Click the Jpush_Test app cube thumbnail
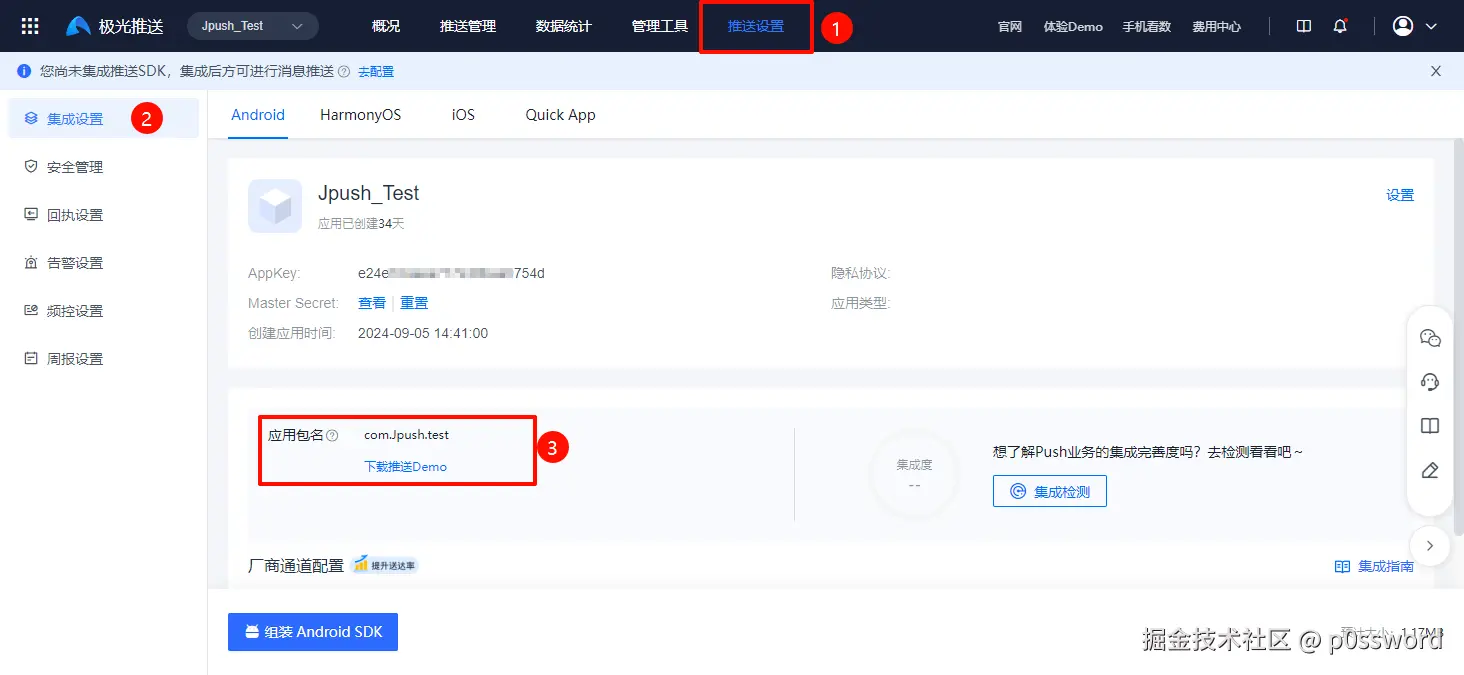1464x675 pixels. 275,206
